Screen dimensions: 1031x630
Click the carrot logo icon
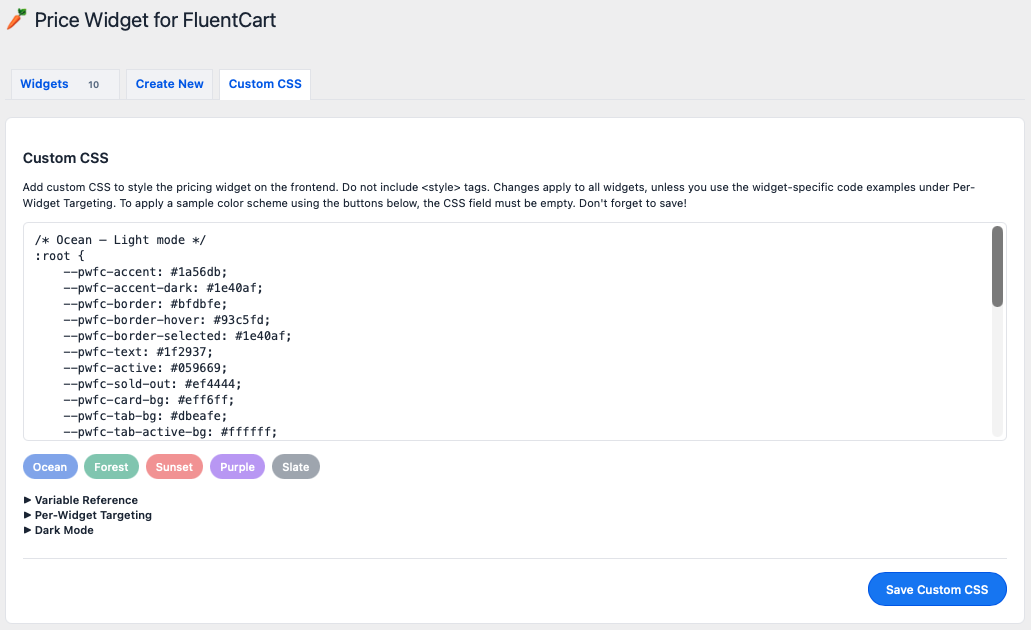(16, 19)
